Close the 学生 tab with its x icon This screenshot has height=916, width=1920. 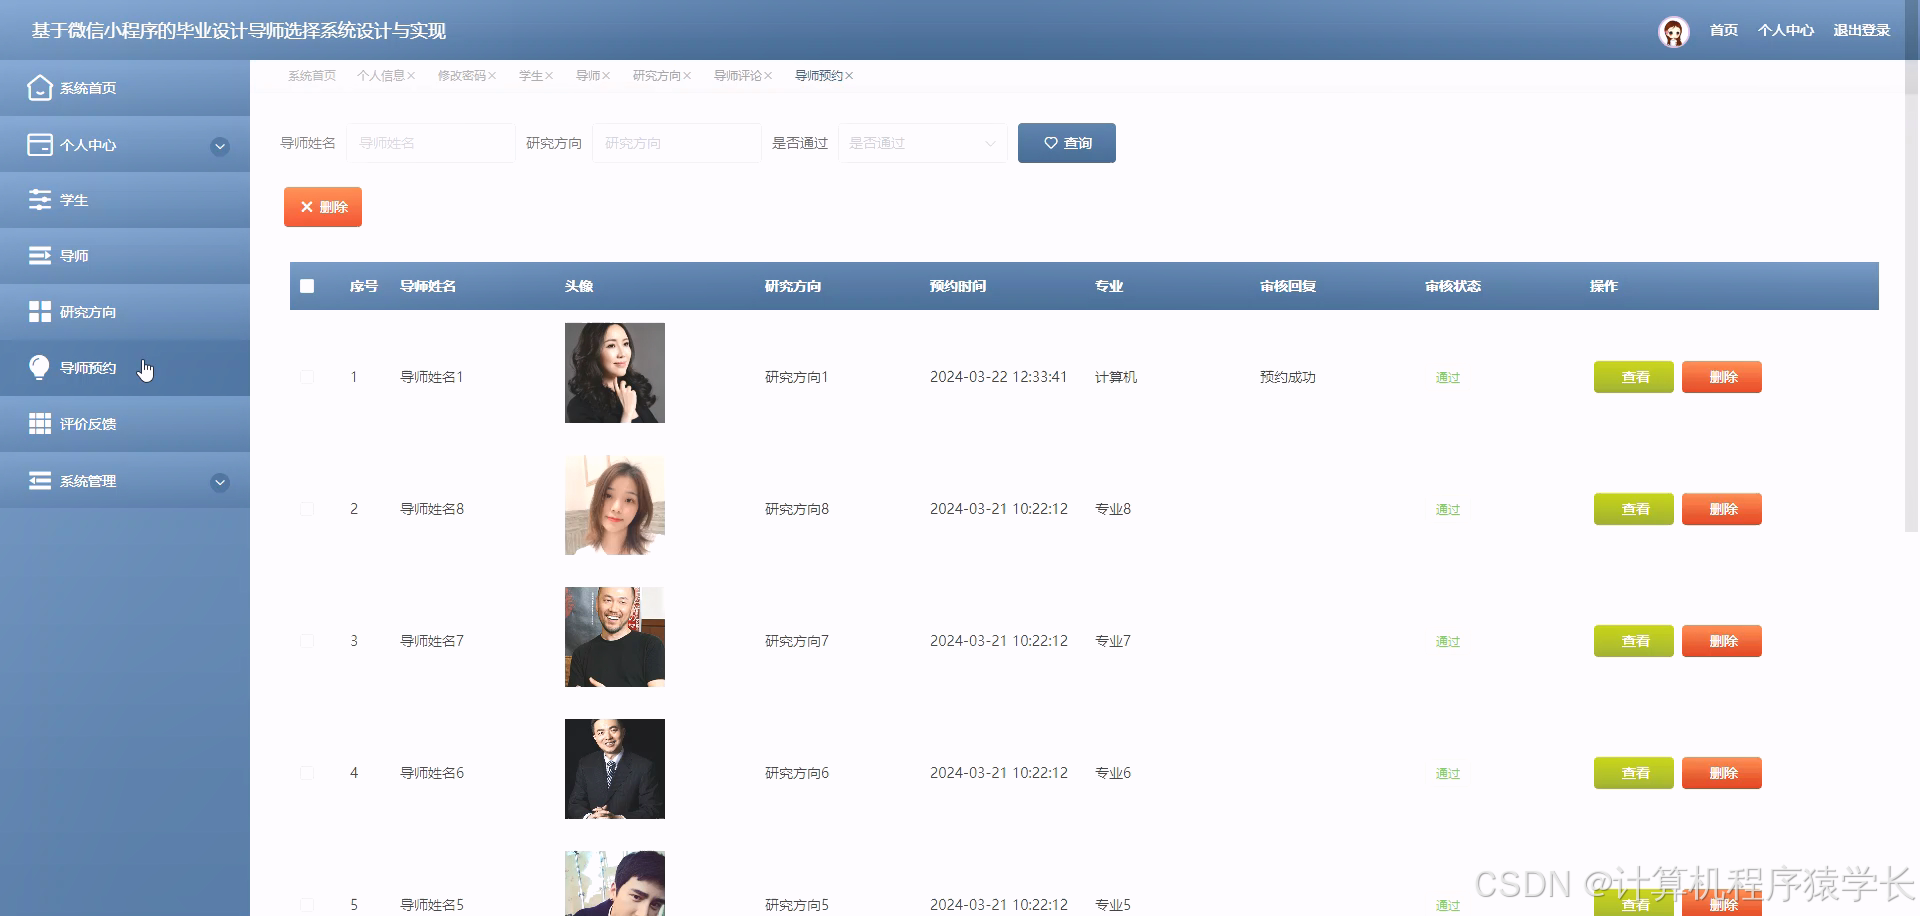549,76
